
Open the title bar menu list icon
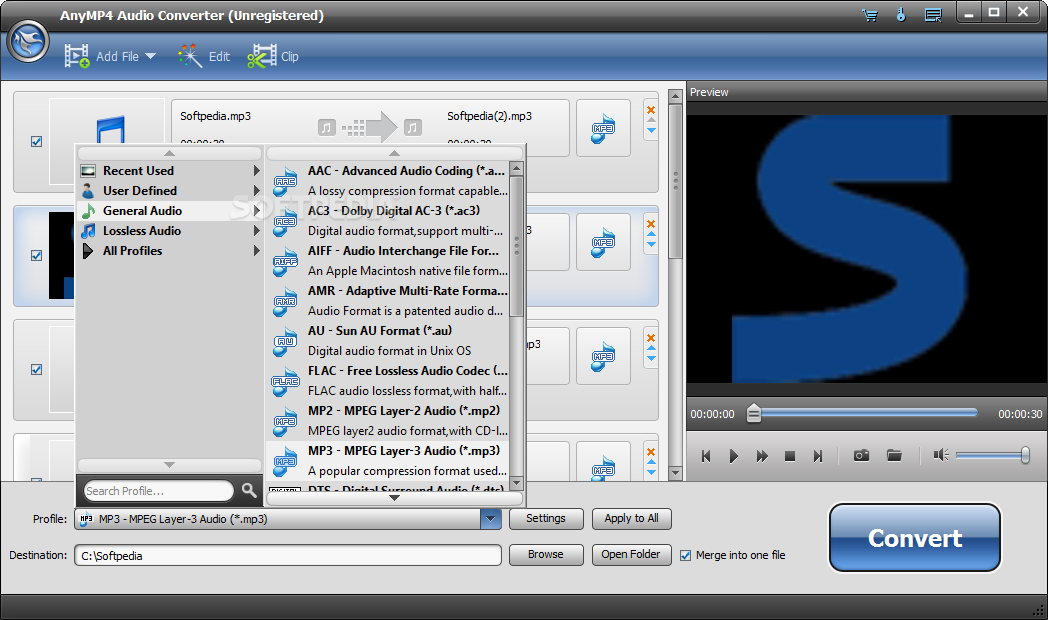point(933,15)
